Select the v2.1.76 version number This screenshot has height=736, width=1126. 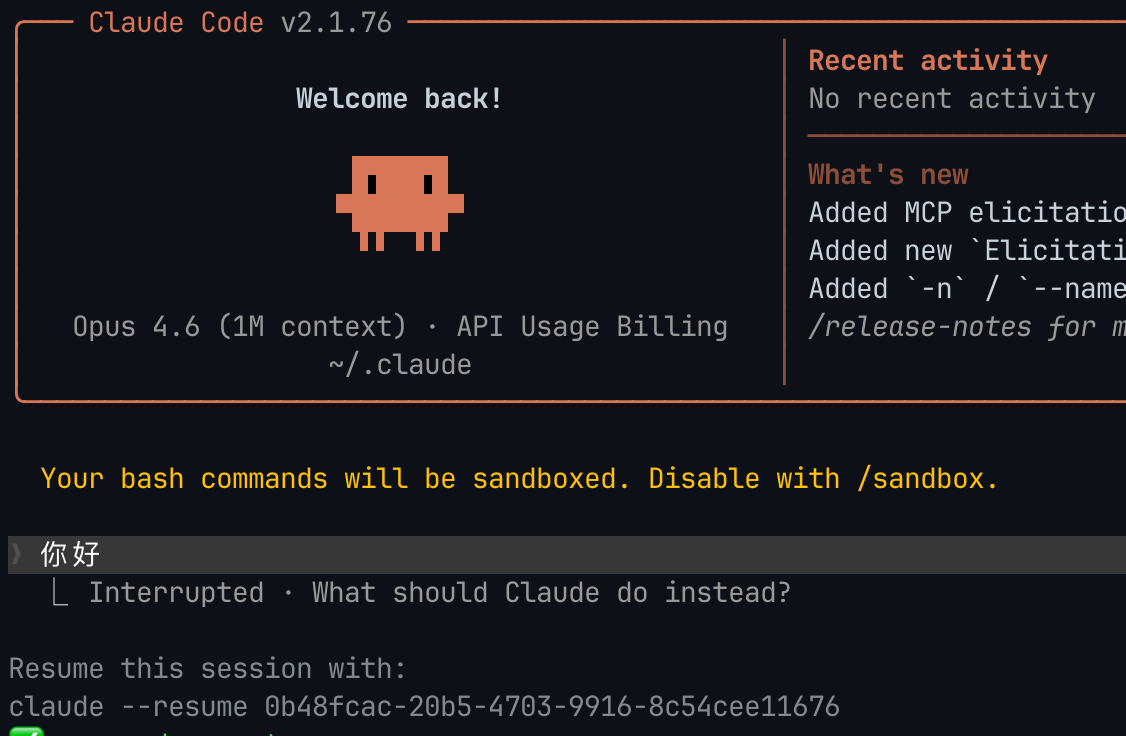[336, 22]
